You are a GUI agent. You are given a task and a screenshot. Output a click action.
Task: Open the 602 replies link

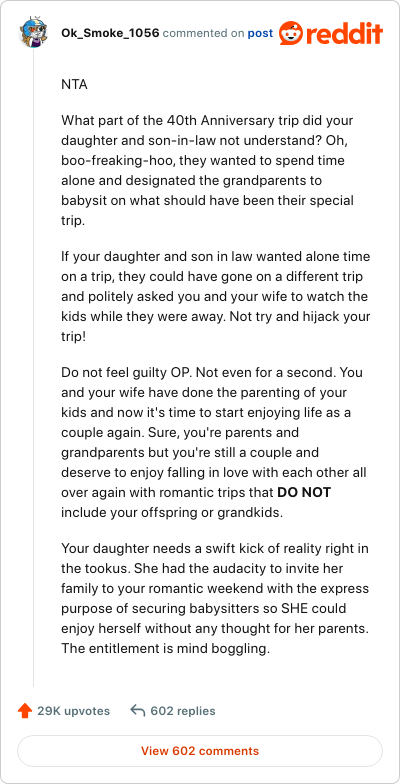[x=183, y=710]
